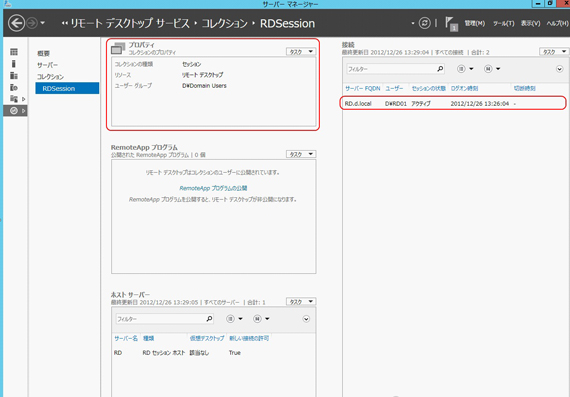
Task: Open the 接続 section タスク dropdown
Action: coord(554,52)
